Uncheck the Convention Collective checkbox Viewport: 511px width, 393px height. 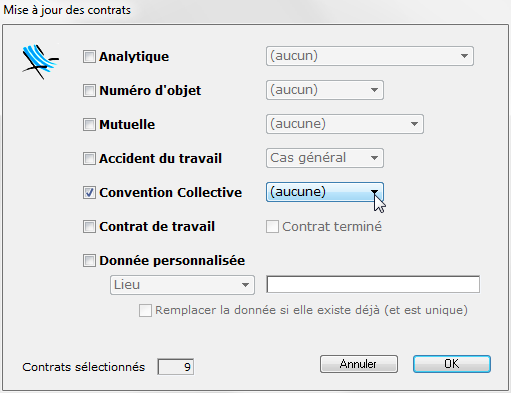(89, 192)
